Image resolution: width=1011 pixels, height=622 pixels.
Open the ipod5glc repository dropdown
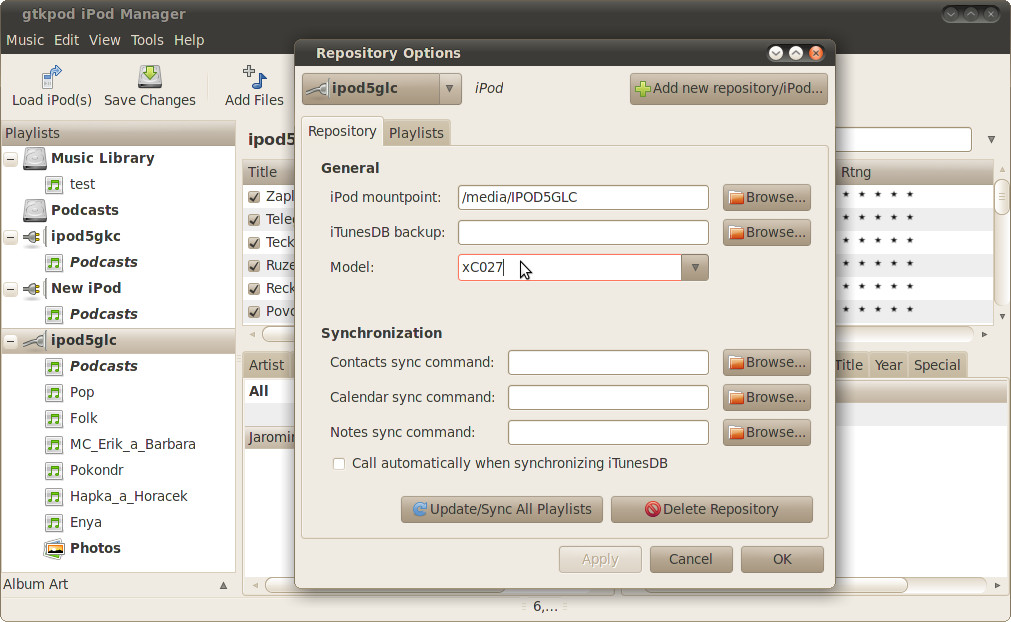pyautogui.click(x=449, y=88)
